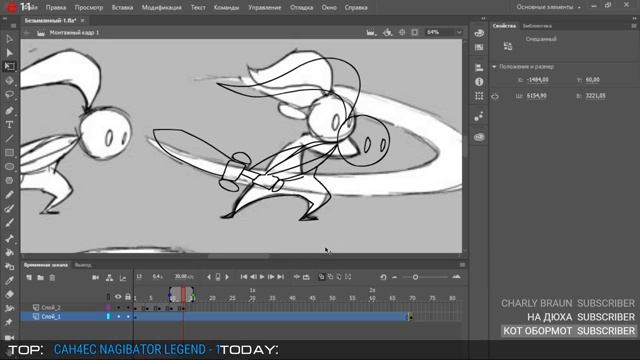
Task: Select the Paint Bucket tool
Action: pos(9,253)
